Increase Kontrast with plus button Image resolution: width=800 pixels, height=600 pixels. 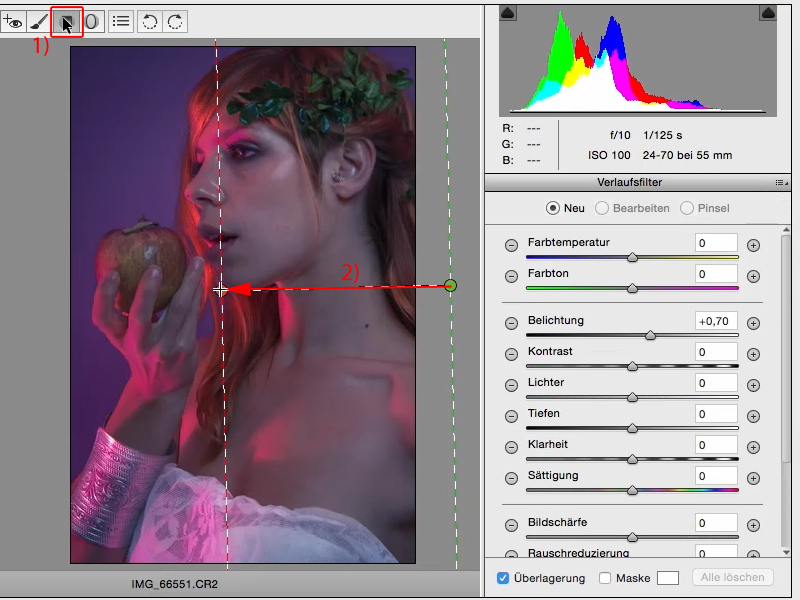(753, 355)
